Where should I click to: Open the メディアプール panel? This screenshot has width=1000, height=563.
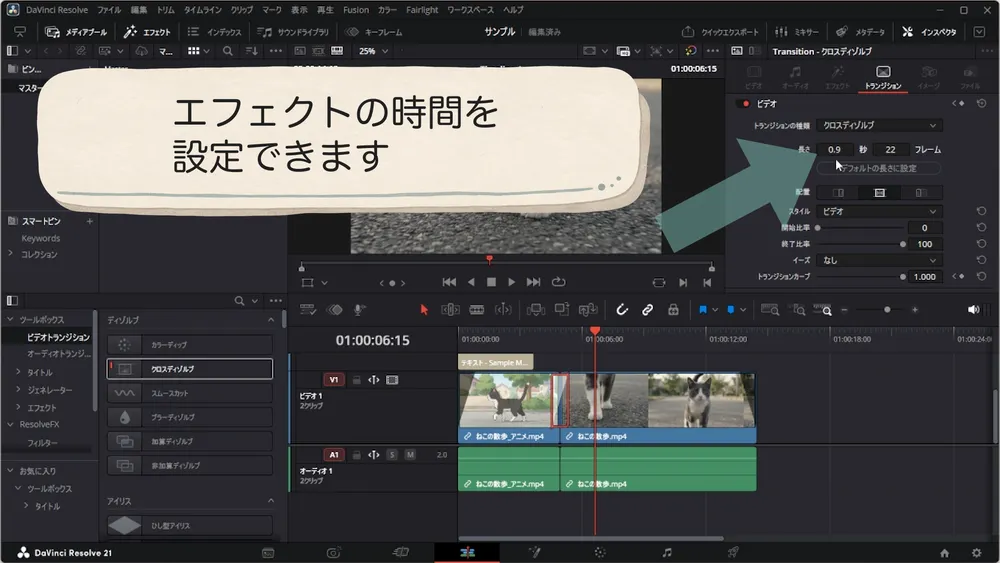(x=77, y=32)
